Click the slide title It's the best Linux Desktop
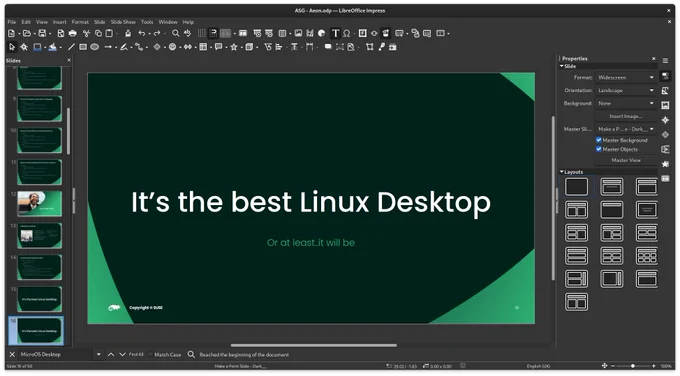This screenshot has height=376, width=680. coord(311,202)
